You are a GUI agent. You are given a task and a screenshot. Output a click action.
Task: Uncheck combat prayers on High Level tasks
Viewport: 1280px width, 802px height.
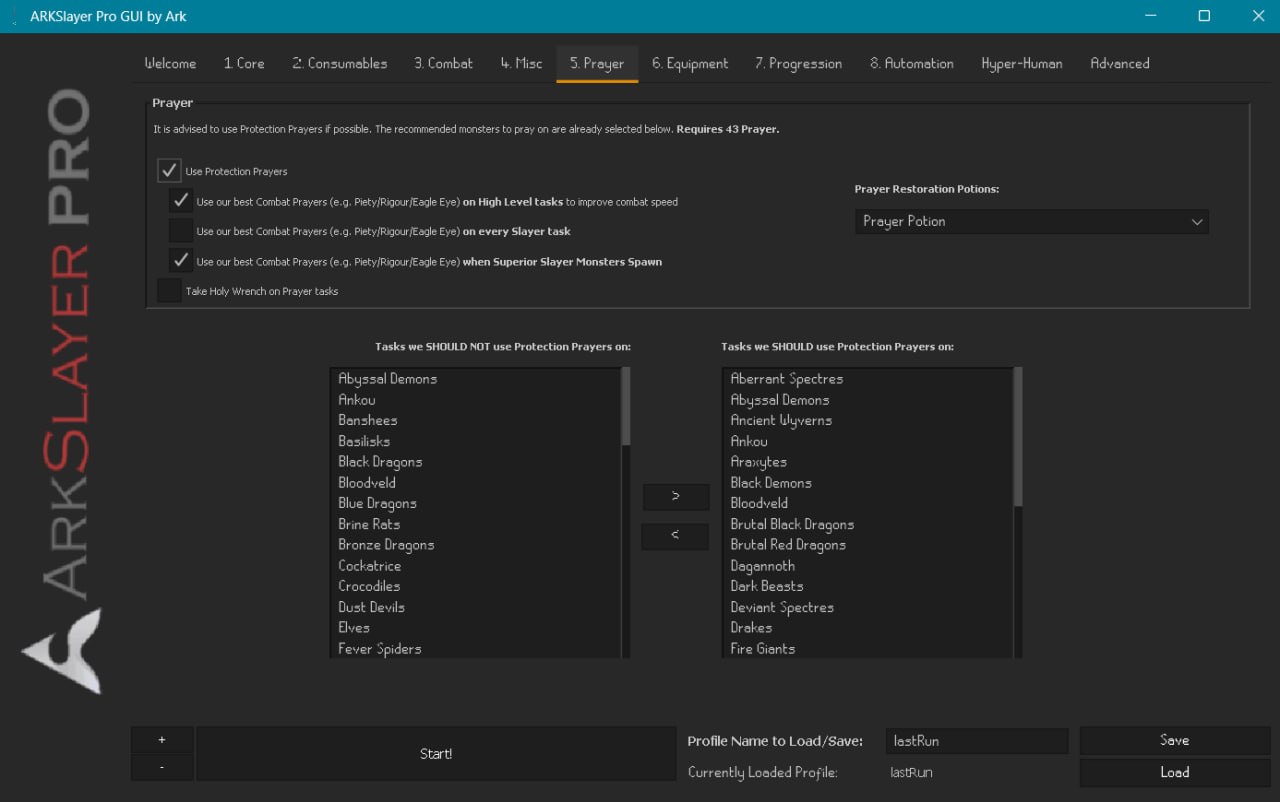coord(180,201)
